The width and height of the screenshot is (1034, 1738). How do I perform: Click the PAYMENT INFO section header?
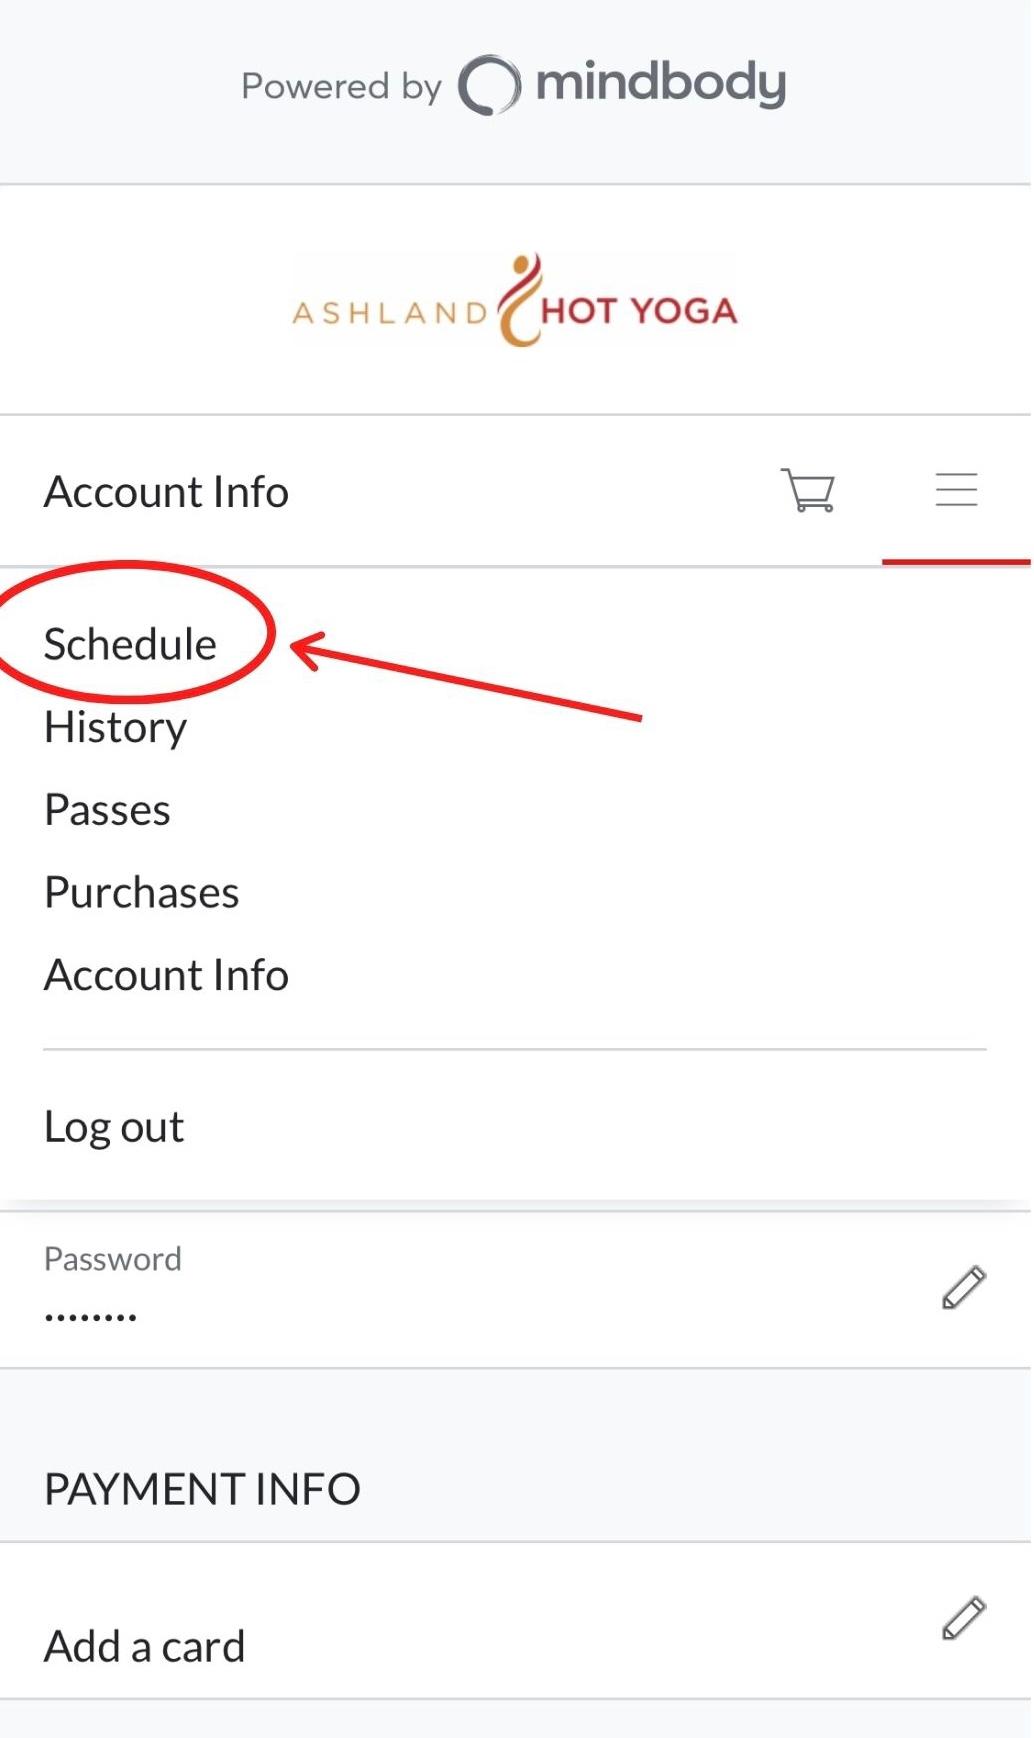pos(202,1489)
